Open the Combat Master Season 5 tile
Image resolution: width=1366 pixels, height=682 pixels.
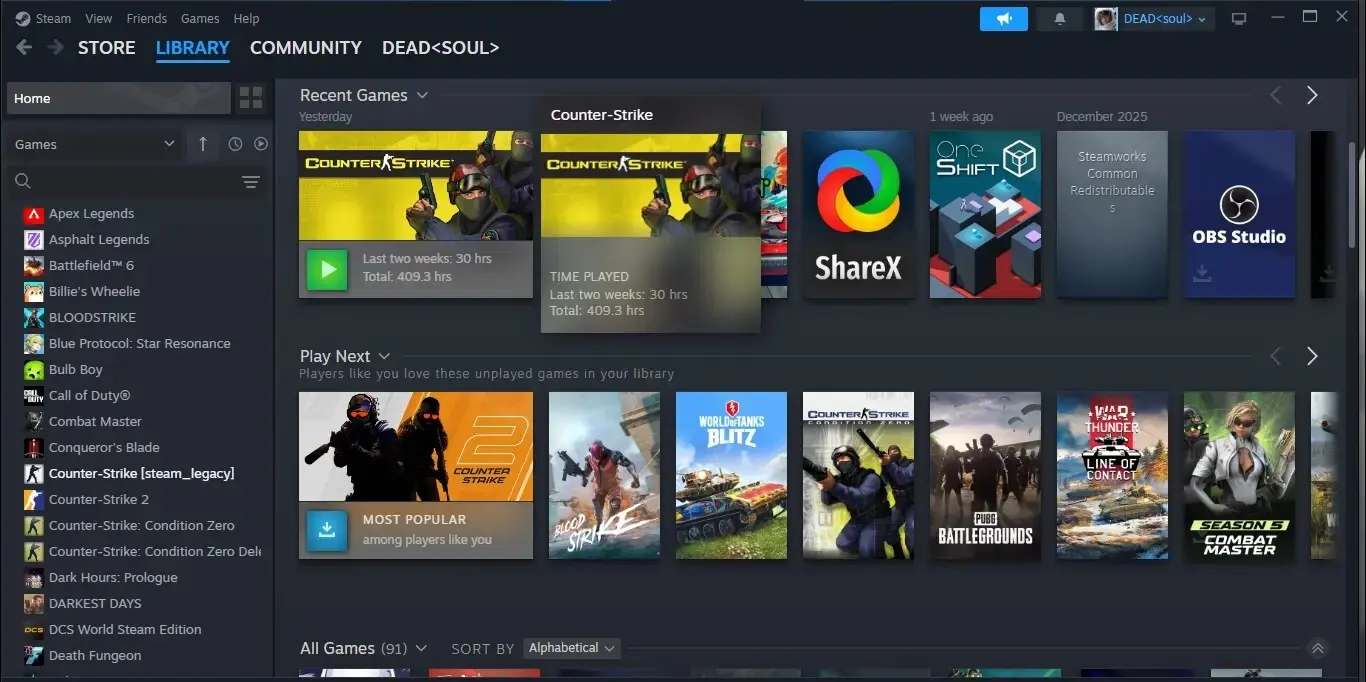click(1239, 475)
